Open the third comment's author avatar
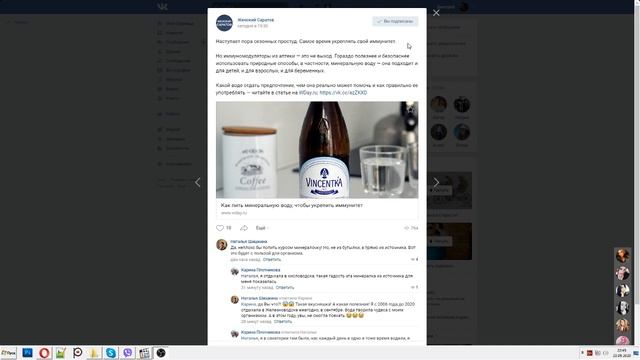 click(x=235, y=300)
